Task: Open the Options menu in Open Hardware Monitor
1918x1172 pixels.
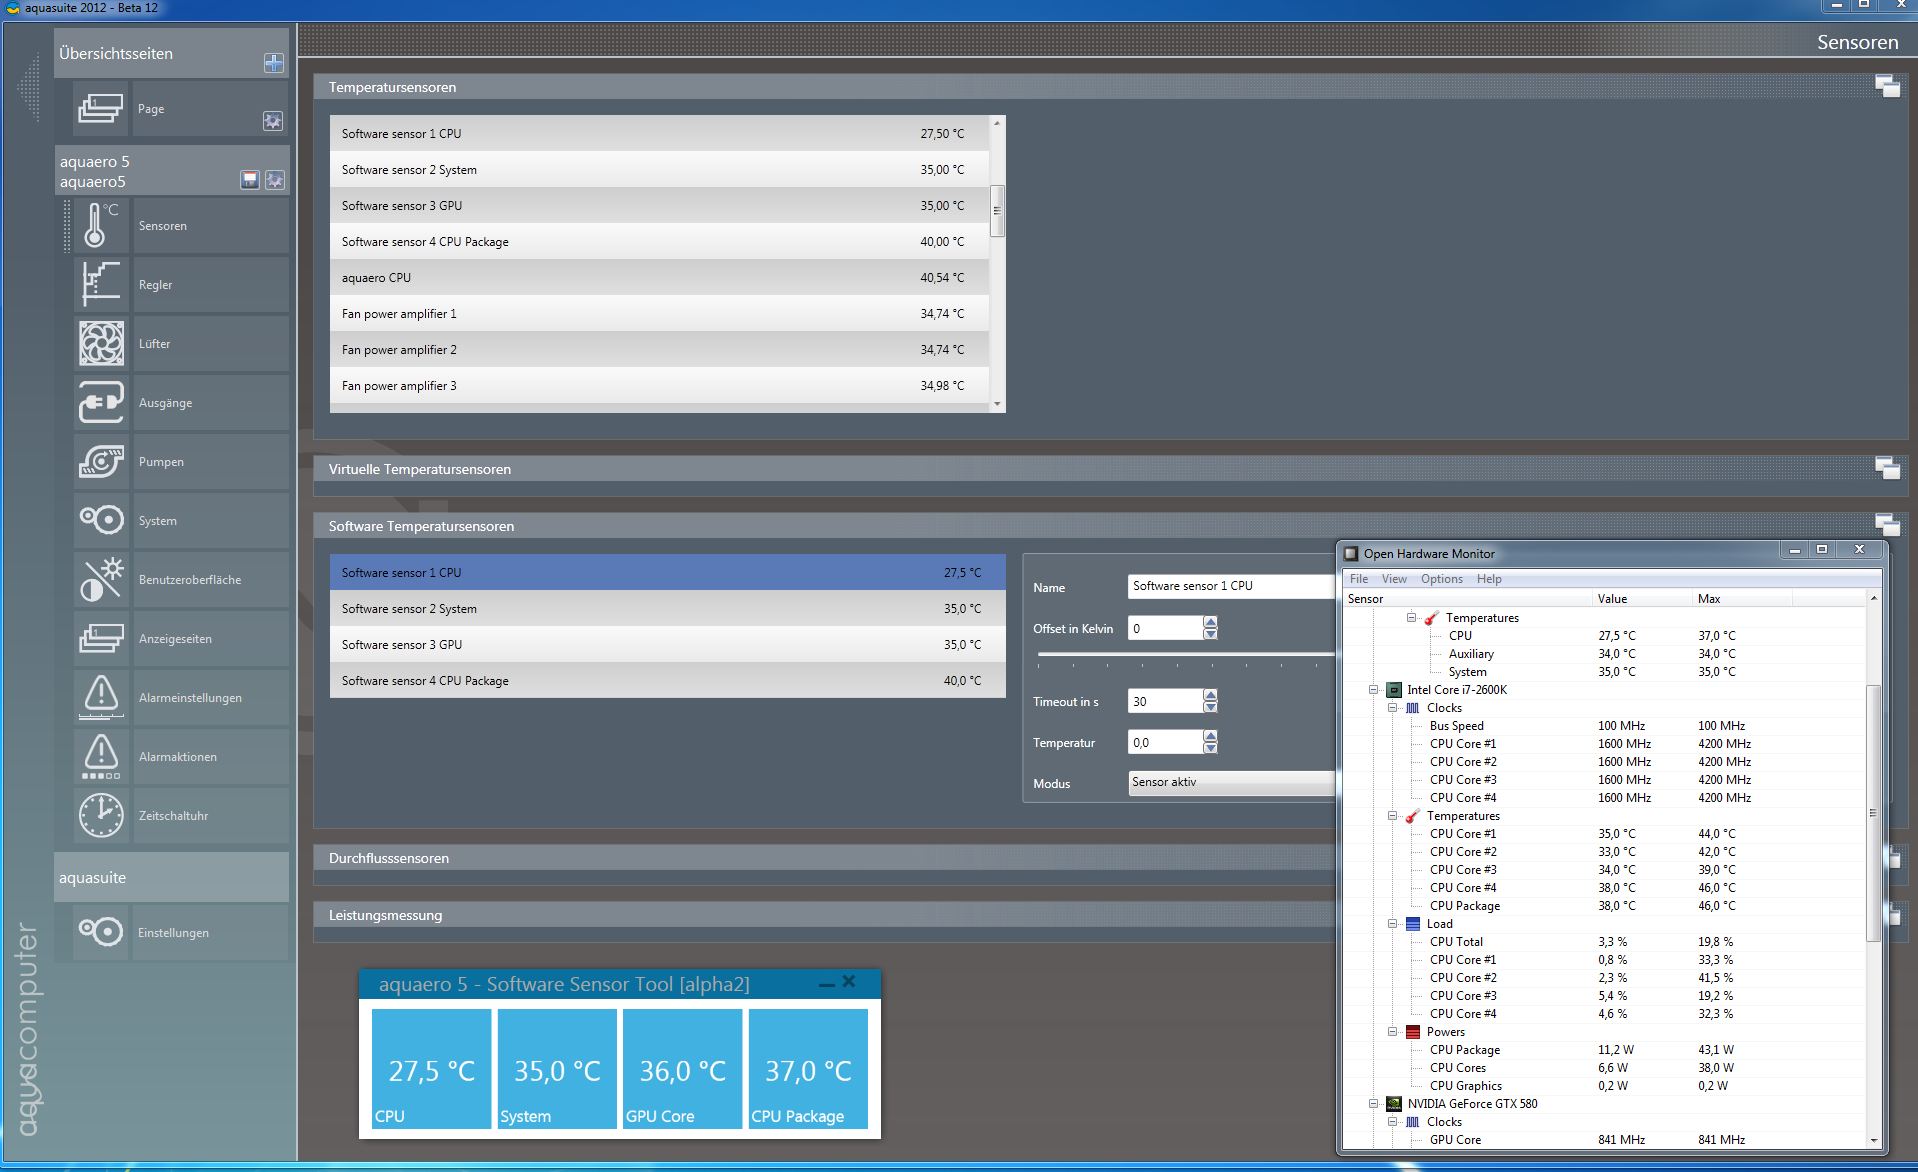Action: pos(1441,579)
